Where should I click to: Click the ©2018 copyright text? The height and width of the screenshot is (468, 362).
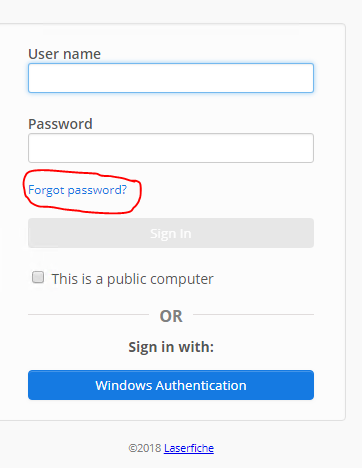145,448
